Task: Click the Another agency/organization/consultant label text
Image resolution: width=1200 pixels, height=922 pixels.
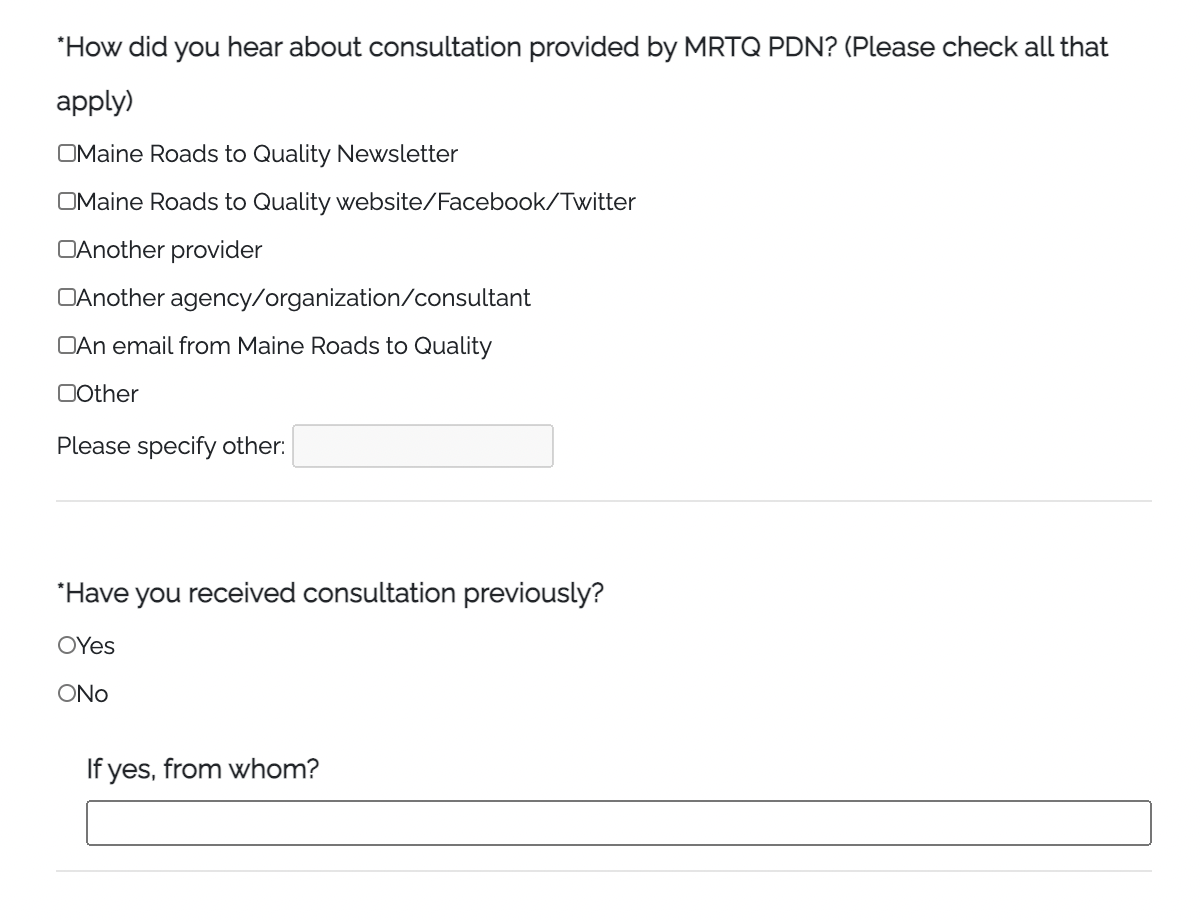Action: pyautogui.click(x=303, y=298)
